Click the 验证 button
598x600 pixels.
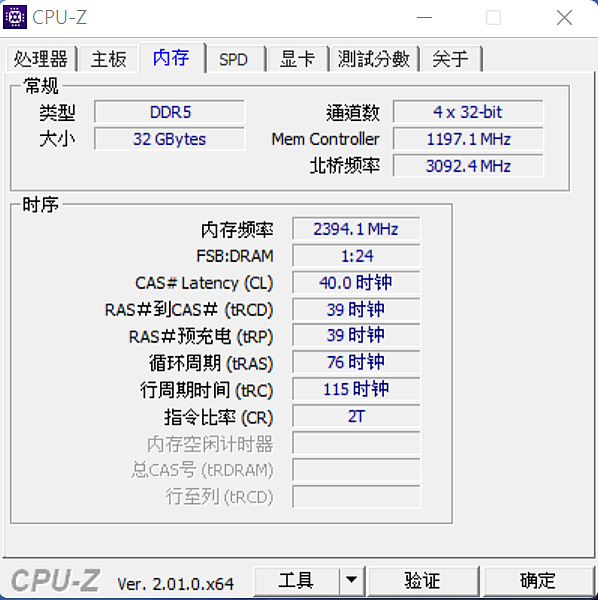pyautogui.click(x=422, y=581)
